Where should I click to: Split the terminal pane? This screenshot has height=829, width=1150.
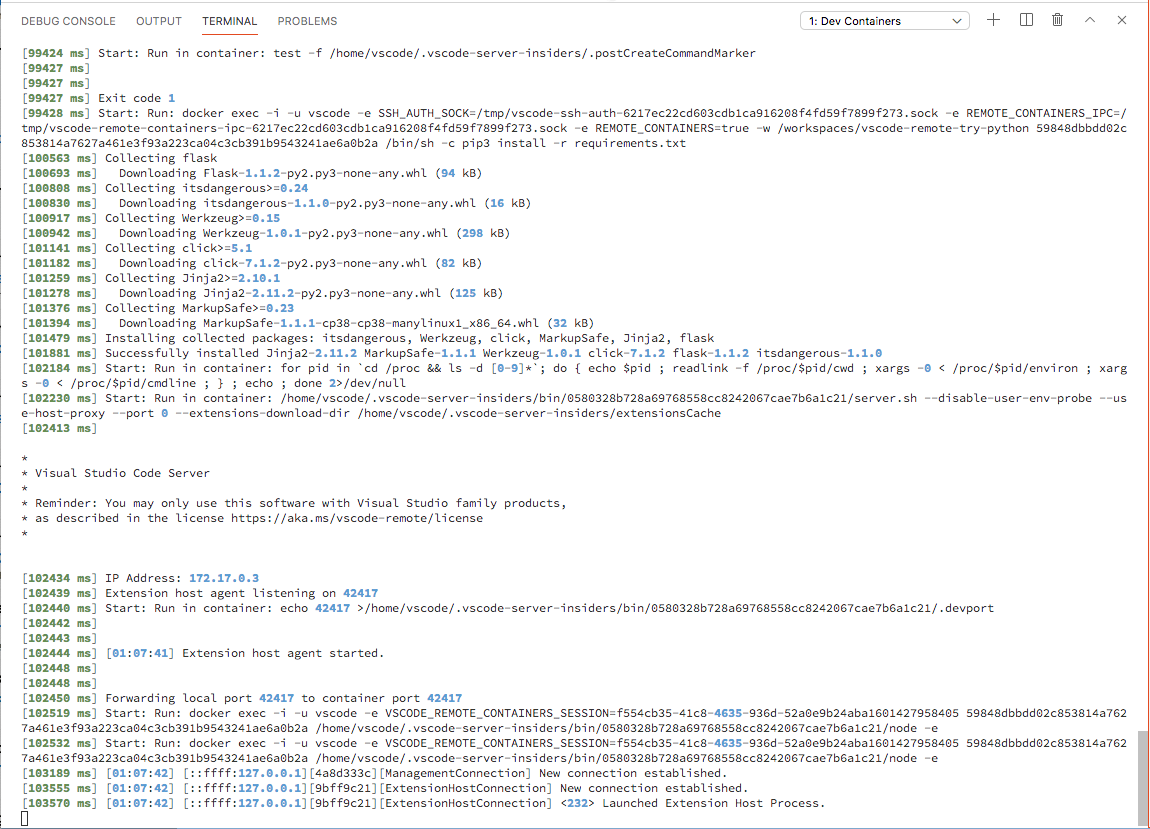tap(1025, 19)
